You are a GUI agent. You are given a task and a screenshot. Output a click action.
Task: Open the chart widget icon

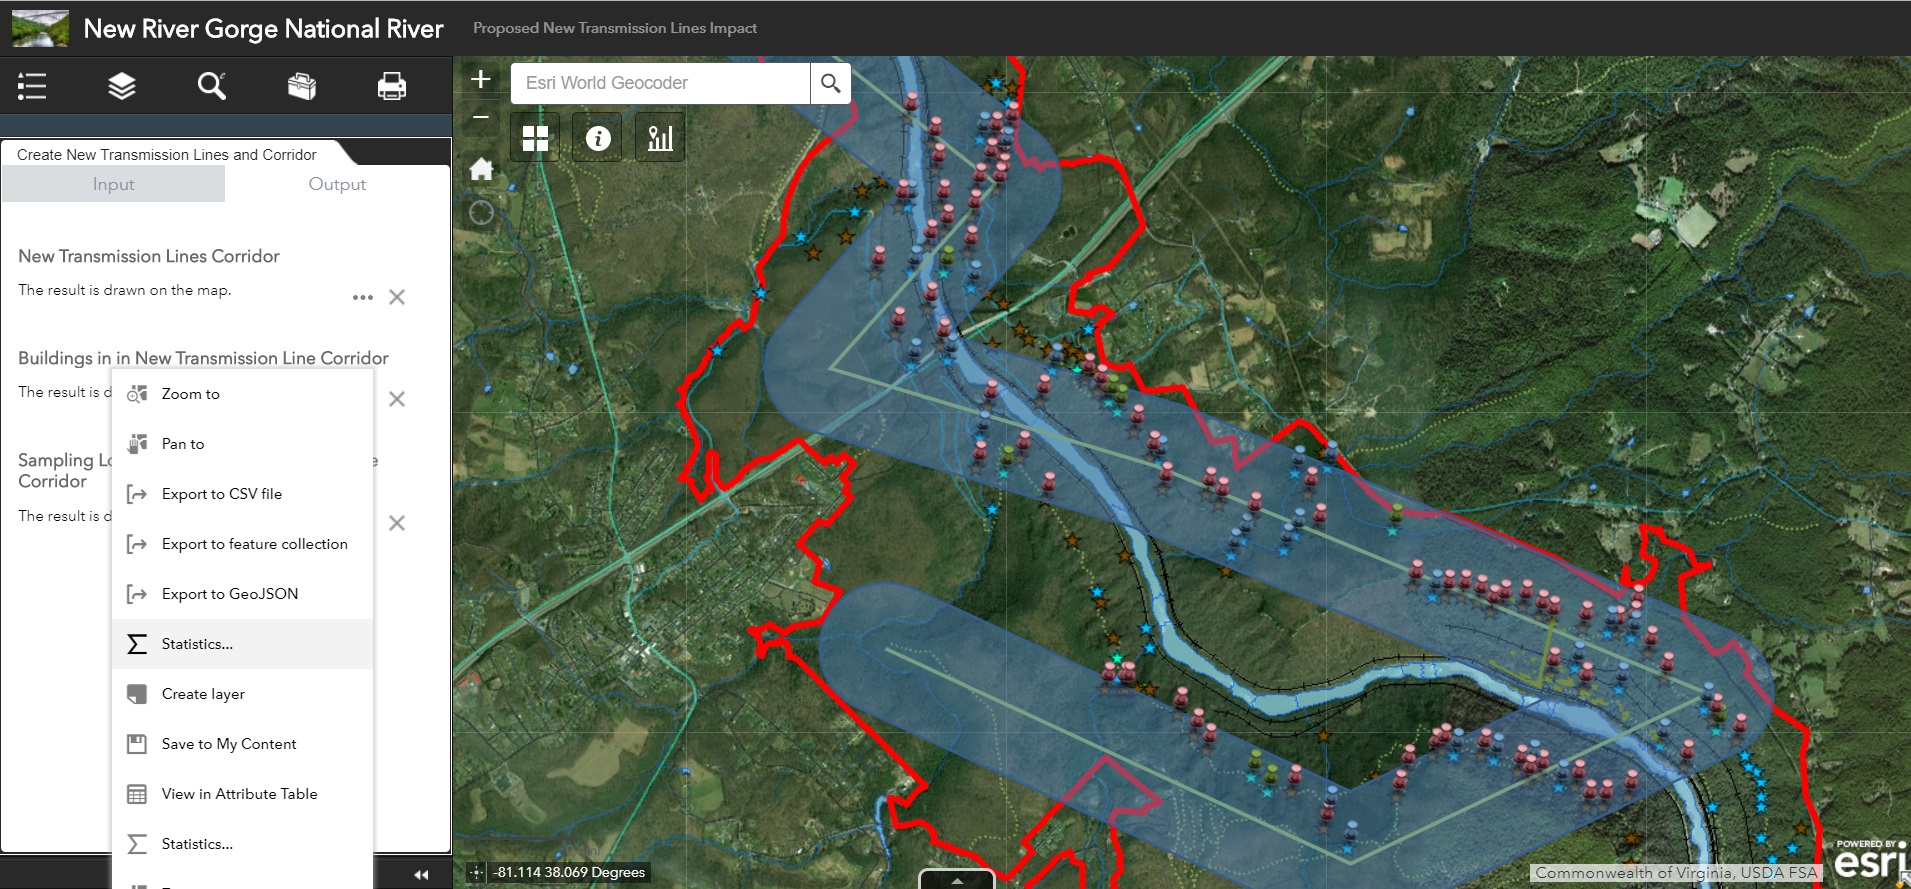coord(660,138)
